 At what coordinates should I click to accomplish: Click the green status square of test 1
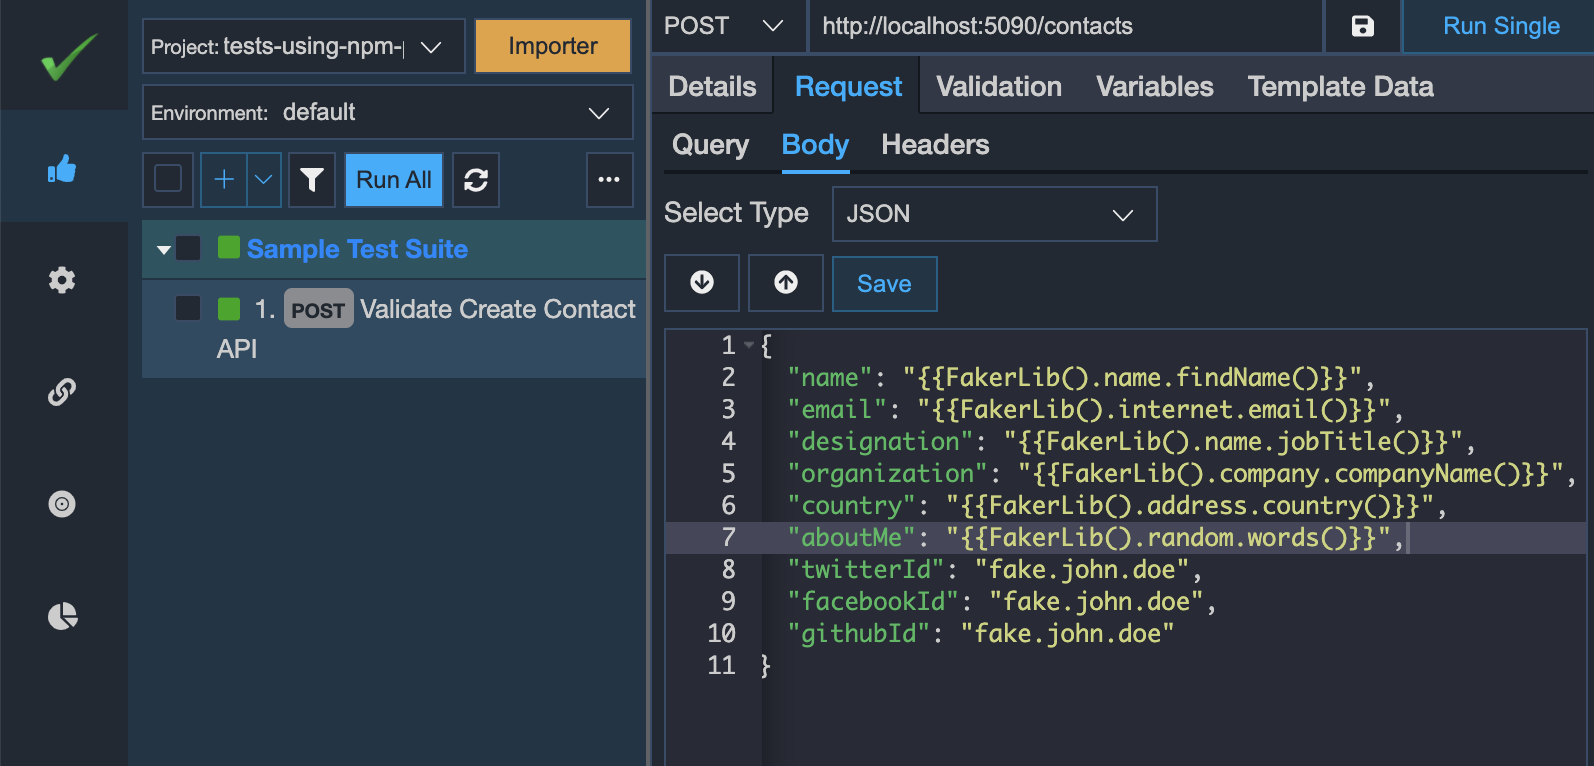pos(229,309)
